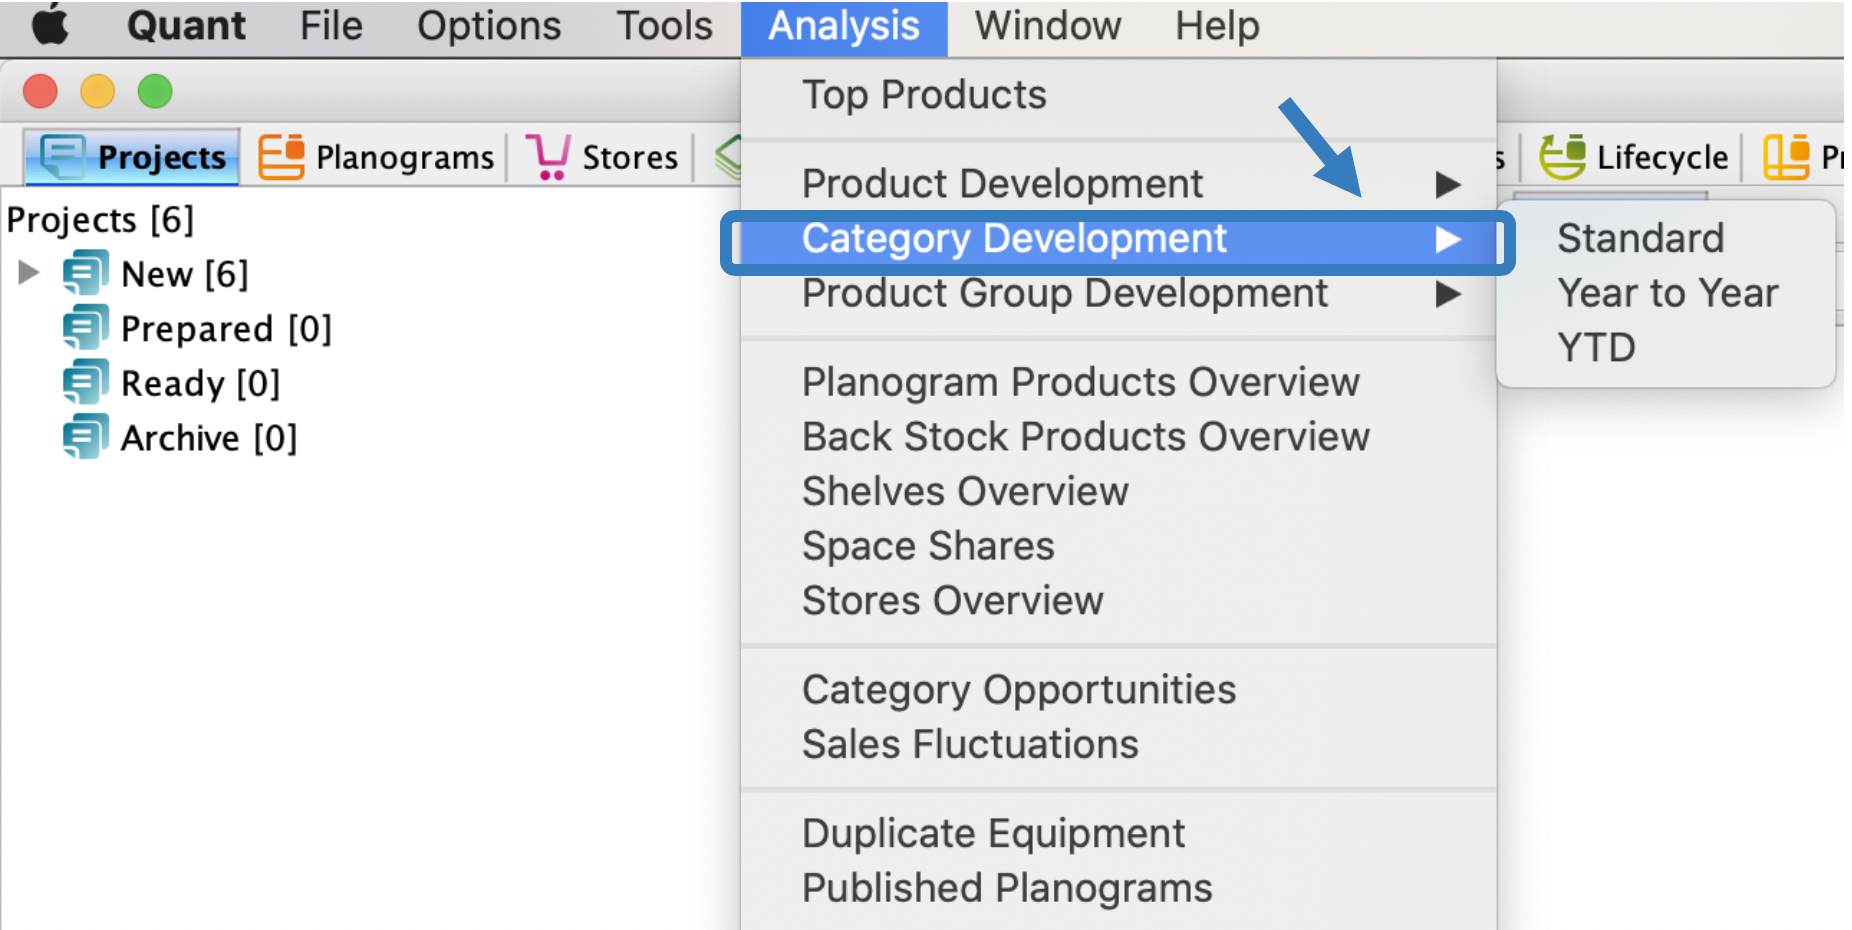Open Category Opportunities analysis
The width and height of the screenshot is (1852, 930).
1019,690
